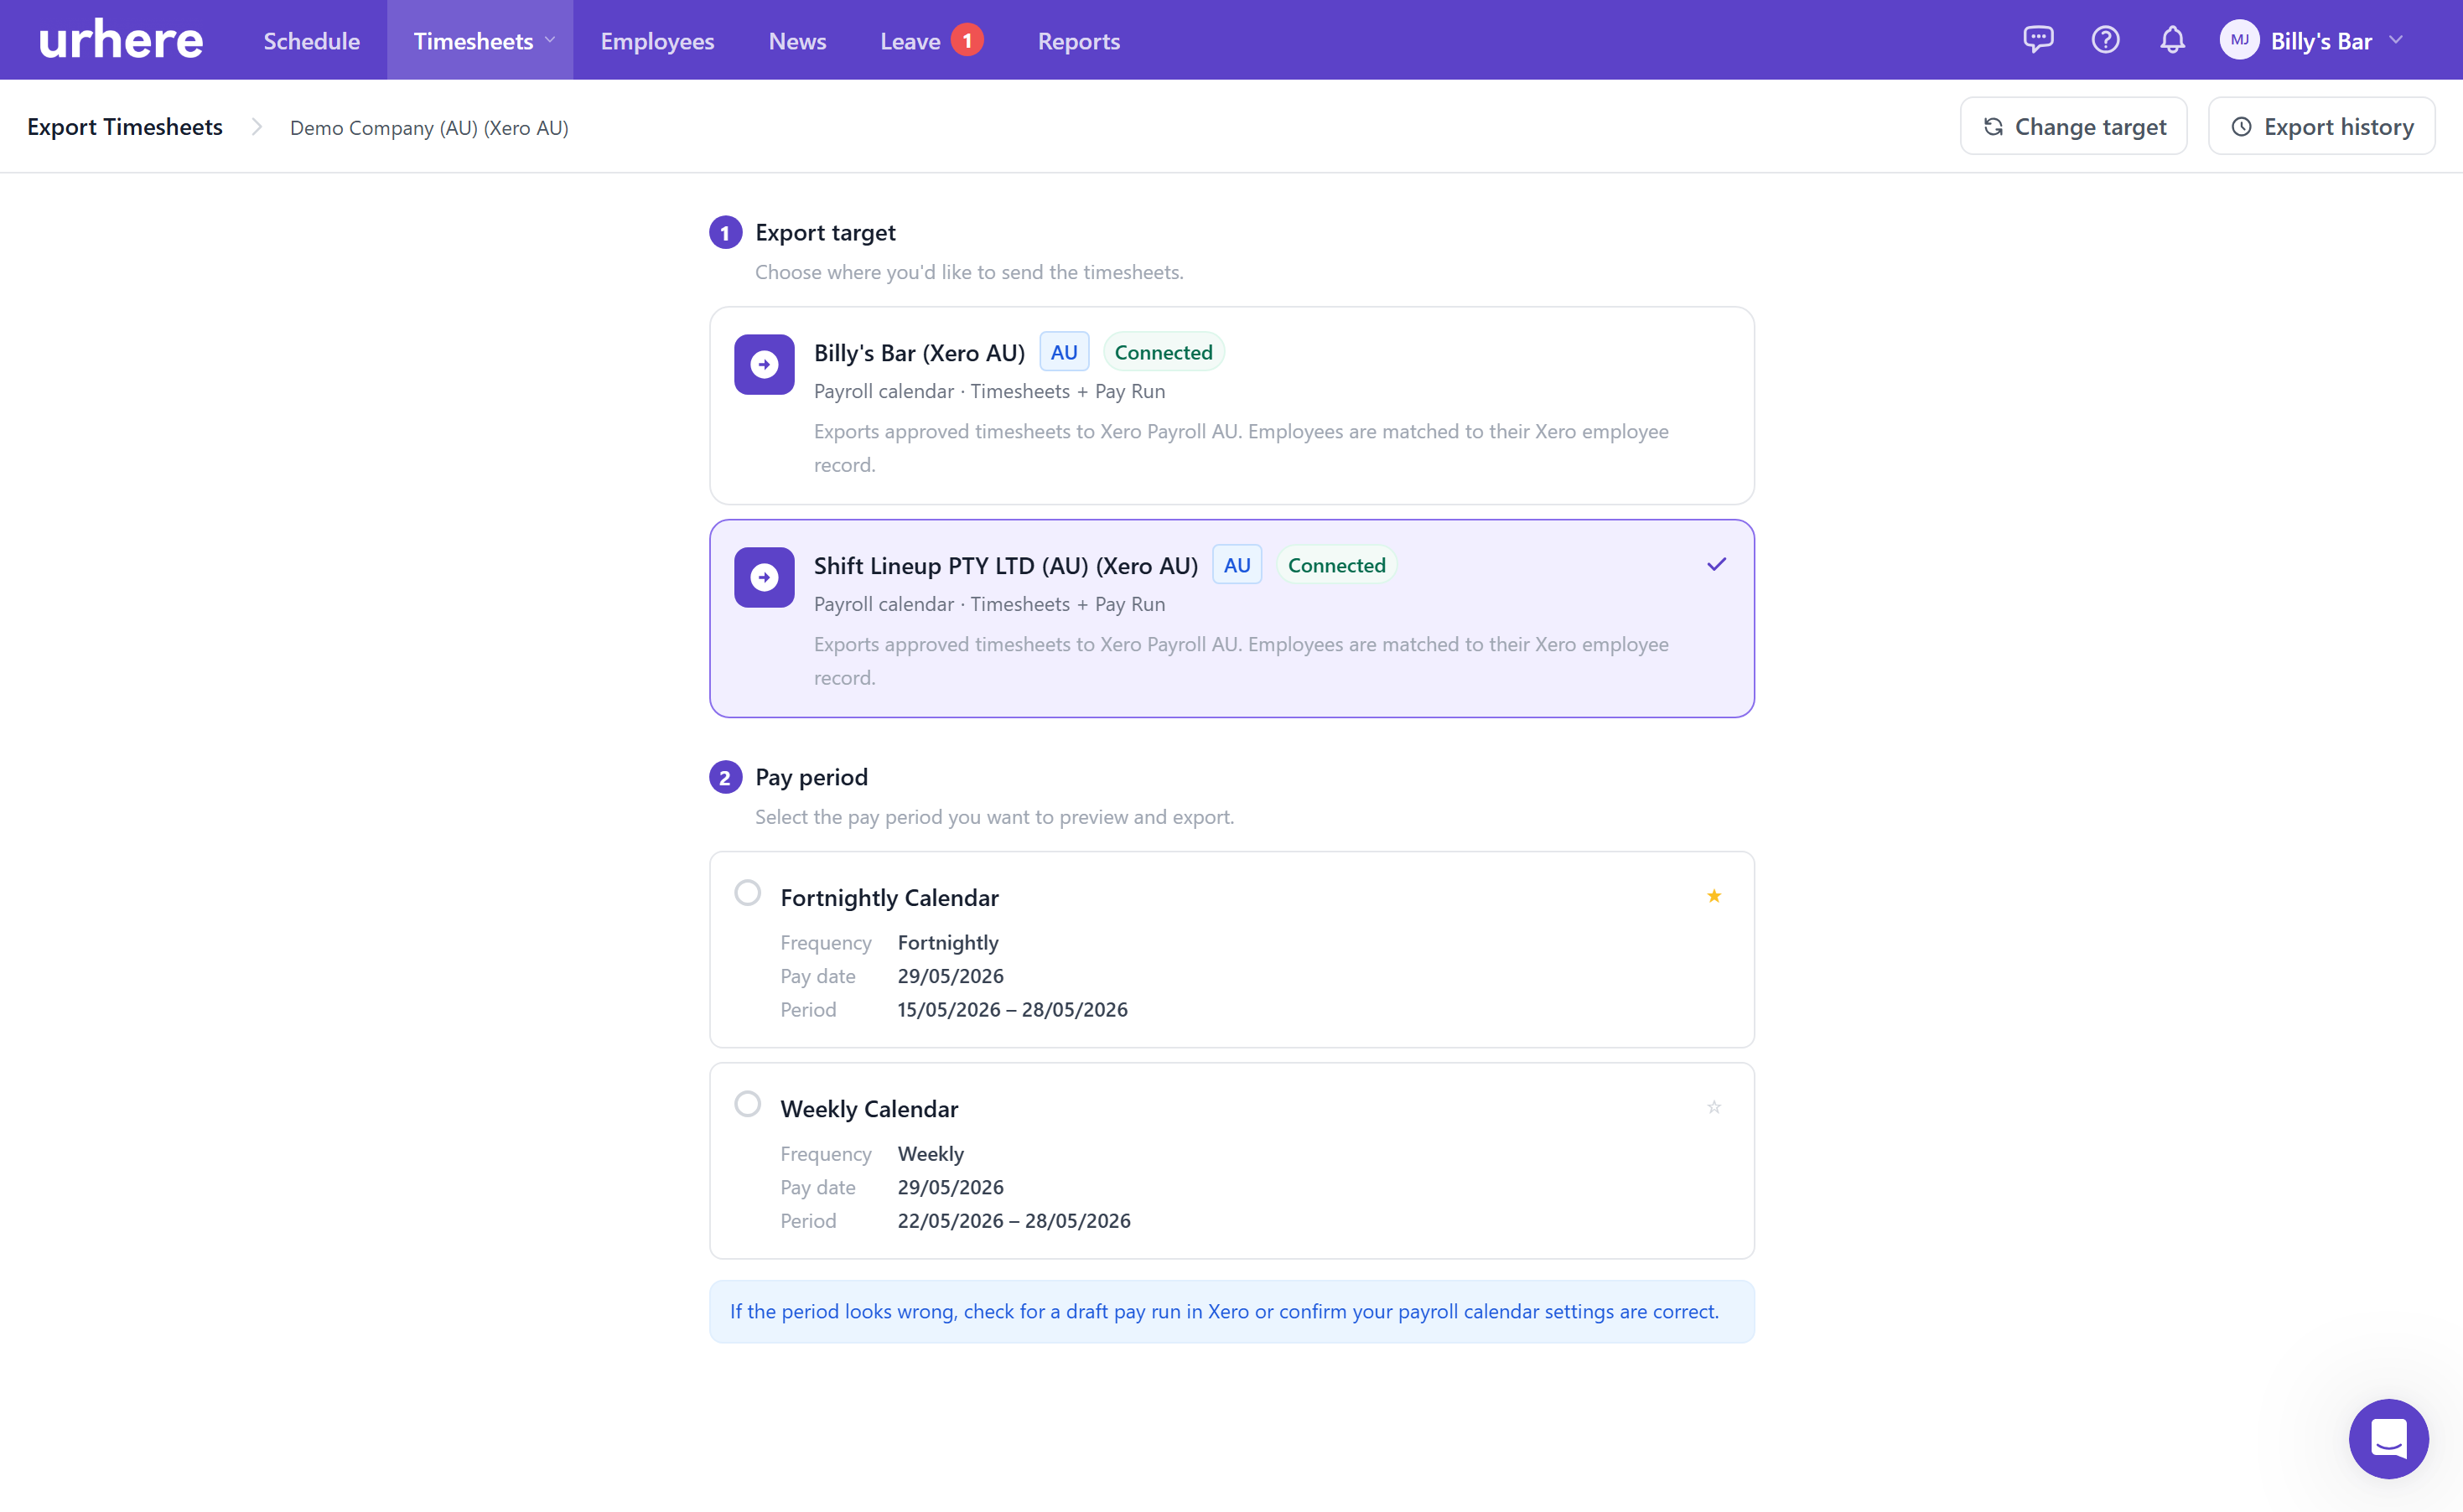Click the breadcrumb chevron separator
The height and width of the screenshot is (1512, 2463).
click(257, 127)
